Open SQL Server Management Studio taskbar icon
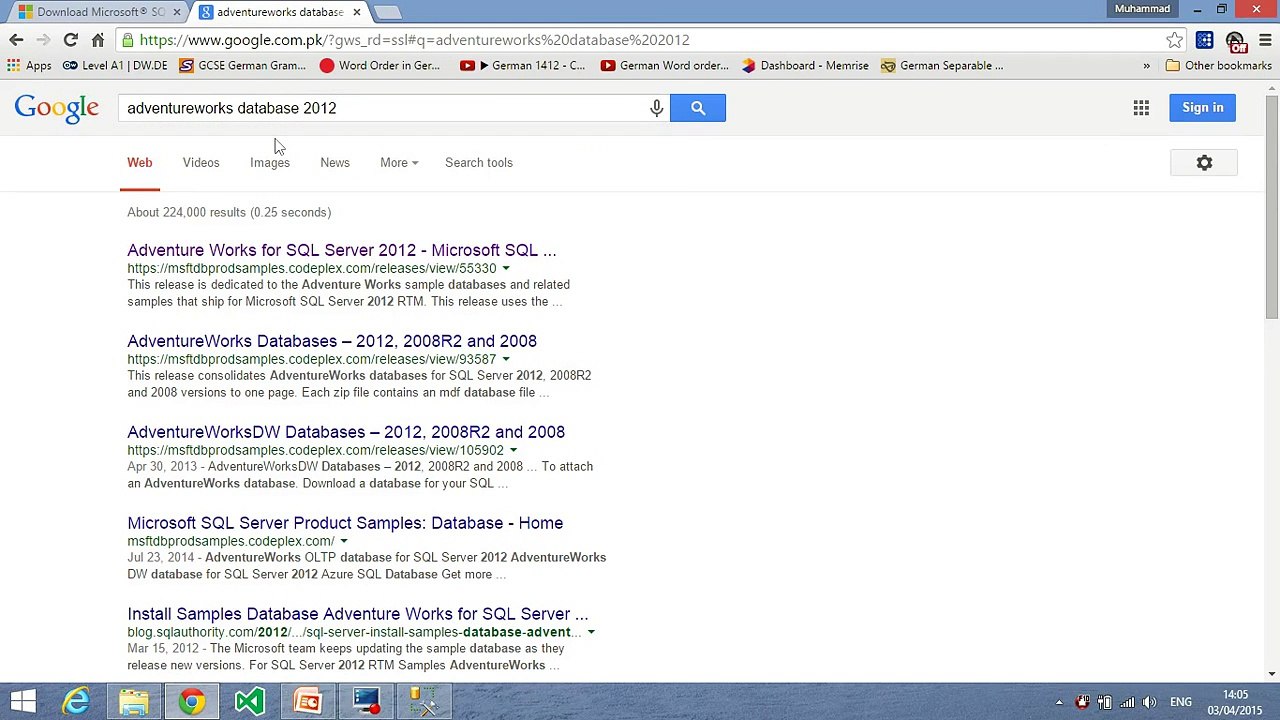Screen dimensions: 1280x720 tap(424, 701)
